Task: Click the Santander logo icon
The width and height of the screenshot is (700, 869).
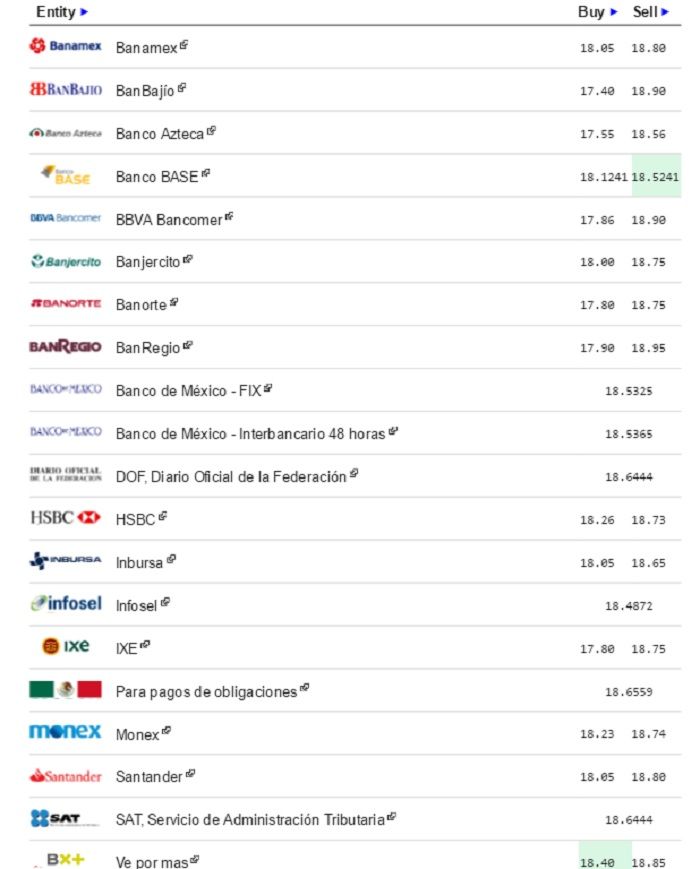Action: coord(65,776)
